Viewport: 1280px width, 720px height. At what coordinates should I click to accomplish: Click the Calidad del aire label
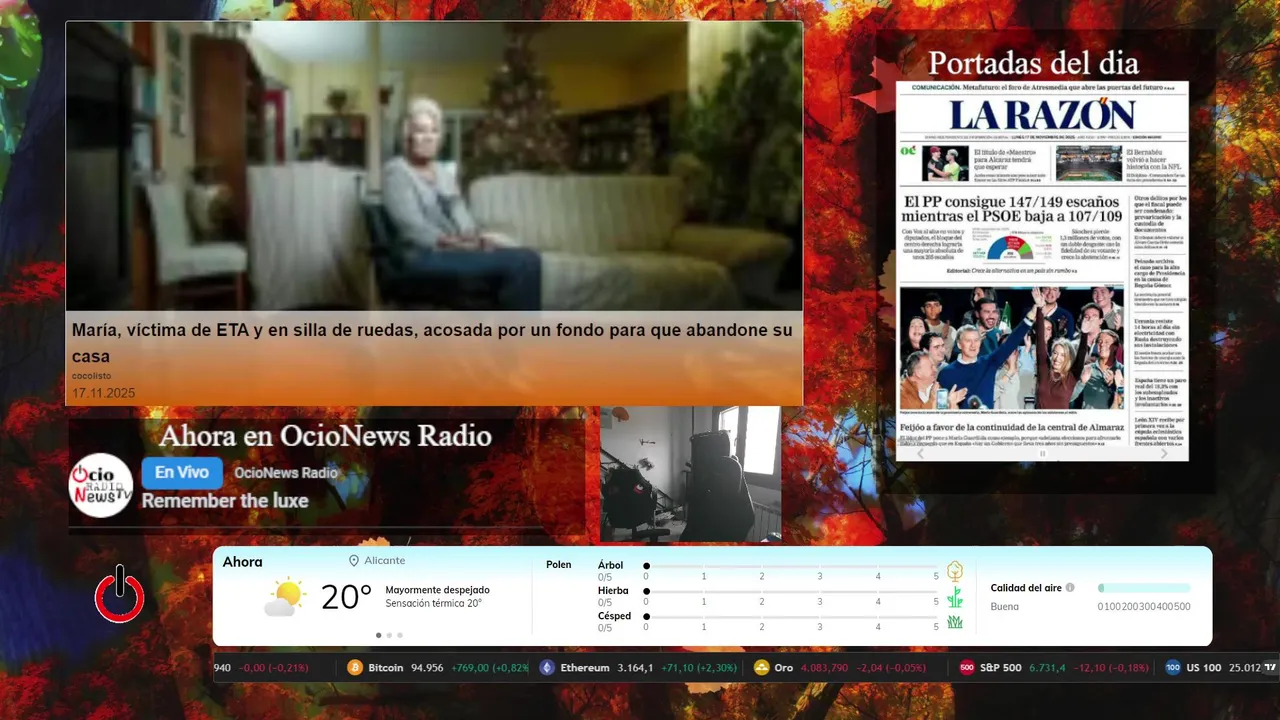[x=1026, y=588]
